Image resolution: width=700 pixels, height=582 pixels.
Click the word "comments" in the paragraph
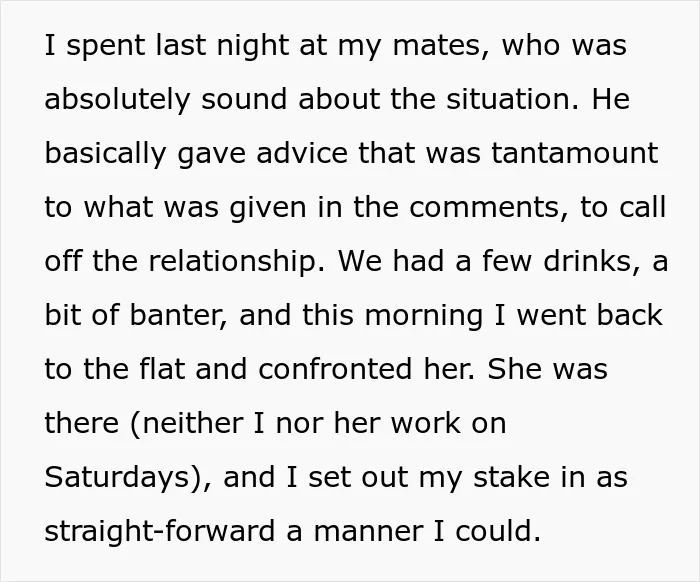coord(484,207)
